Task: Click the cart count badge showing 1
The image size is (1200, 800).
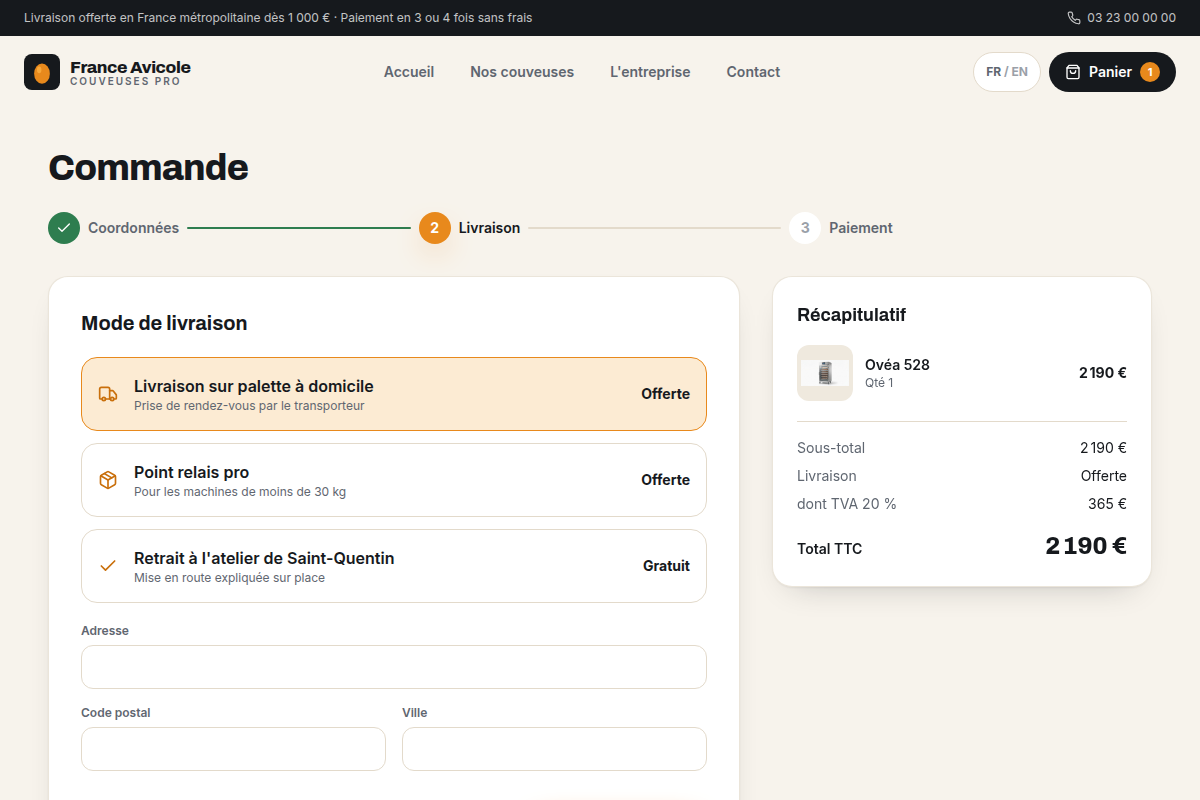Action: [x=1150, y=72]
